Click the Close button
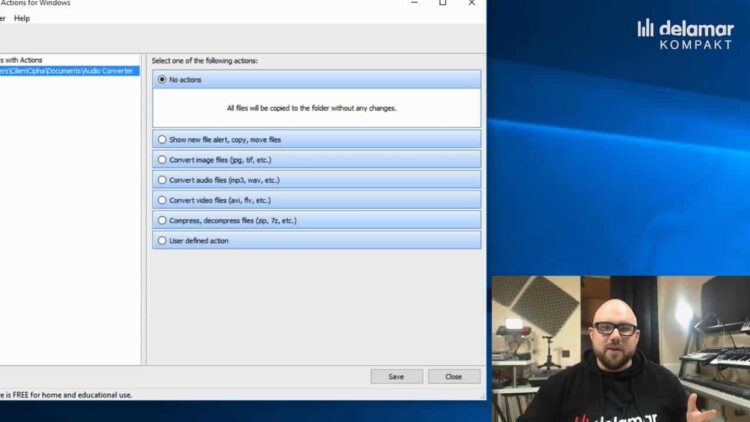Screen dimensions: 750x422 coord(453,377)
